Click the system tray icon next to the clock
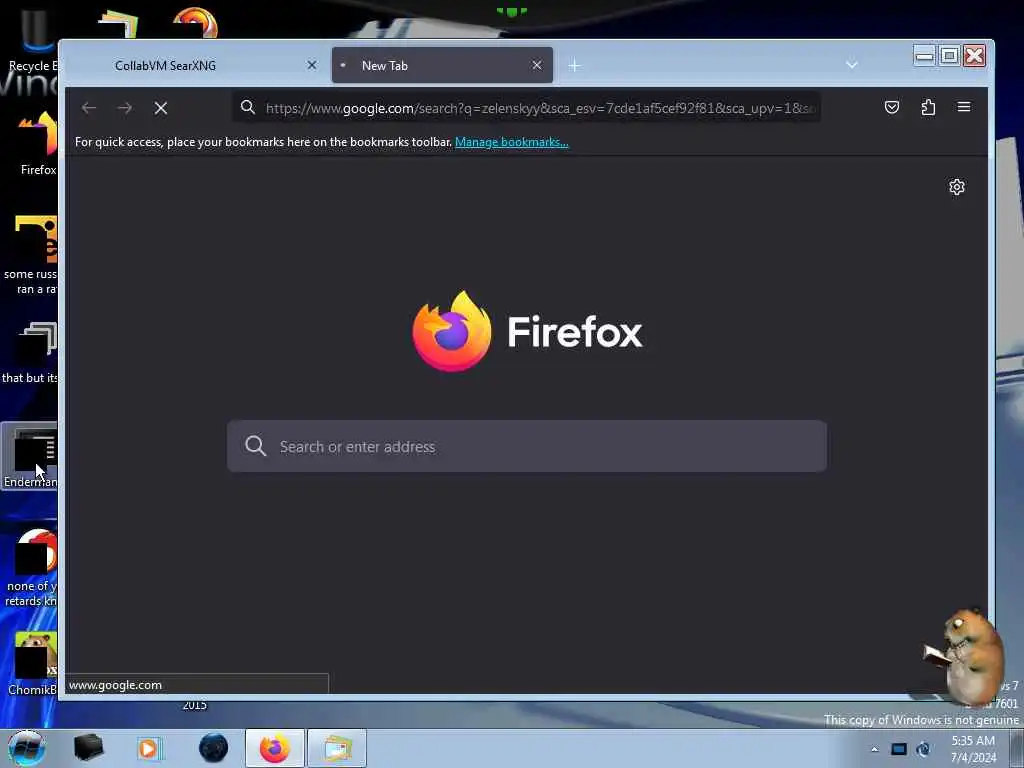Viewport: 1024px width, 768px height. (x=923, y=749)
